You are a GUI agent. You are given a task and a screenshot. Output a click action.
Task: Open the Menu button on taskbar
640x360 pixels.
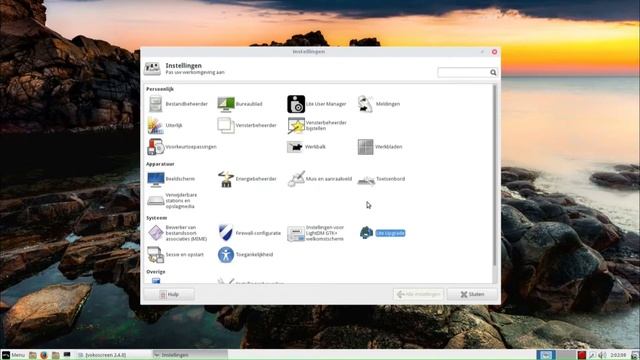(13, 355)
